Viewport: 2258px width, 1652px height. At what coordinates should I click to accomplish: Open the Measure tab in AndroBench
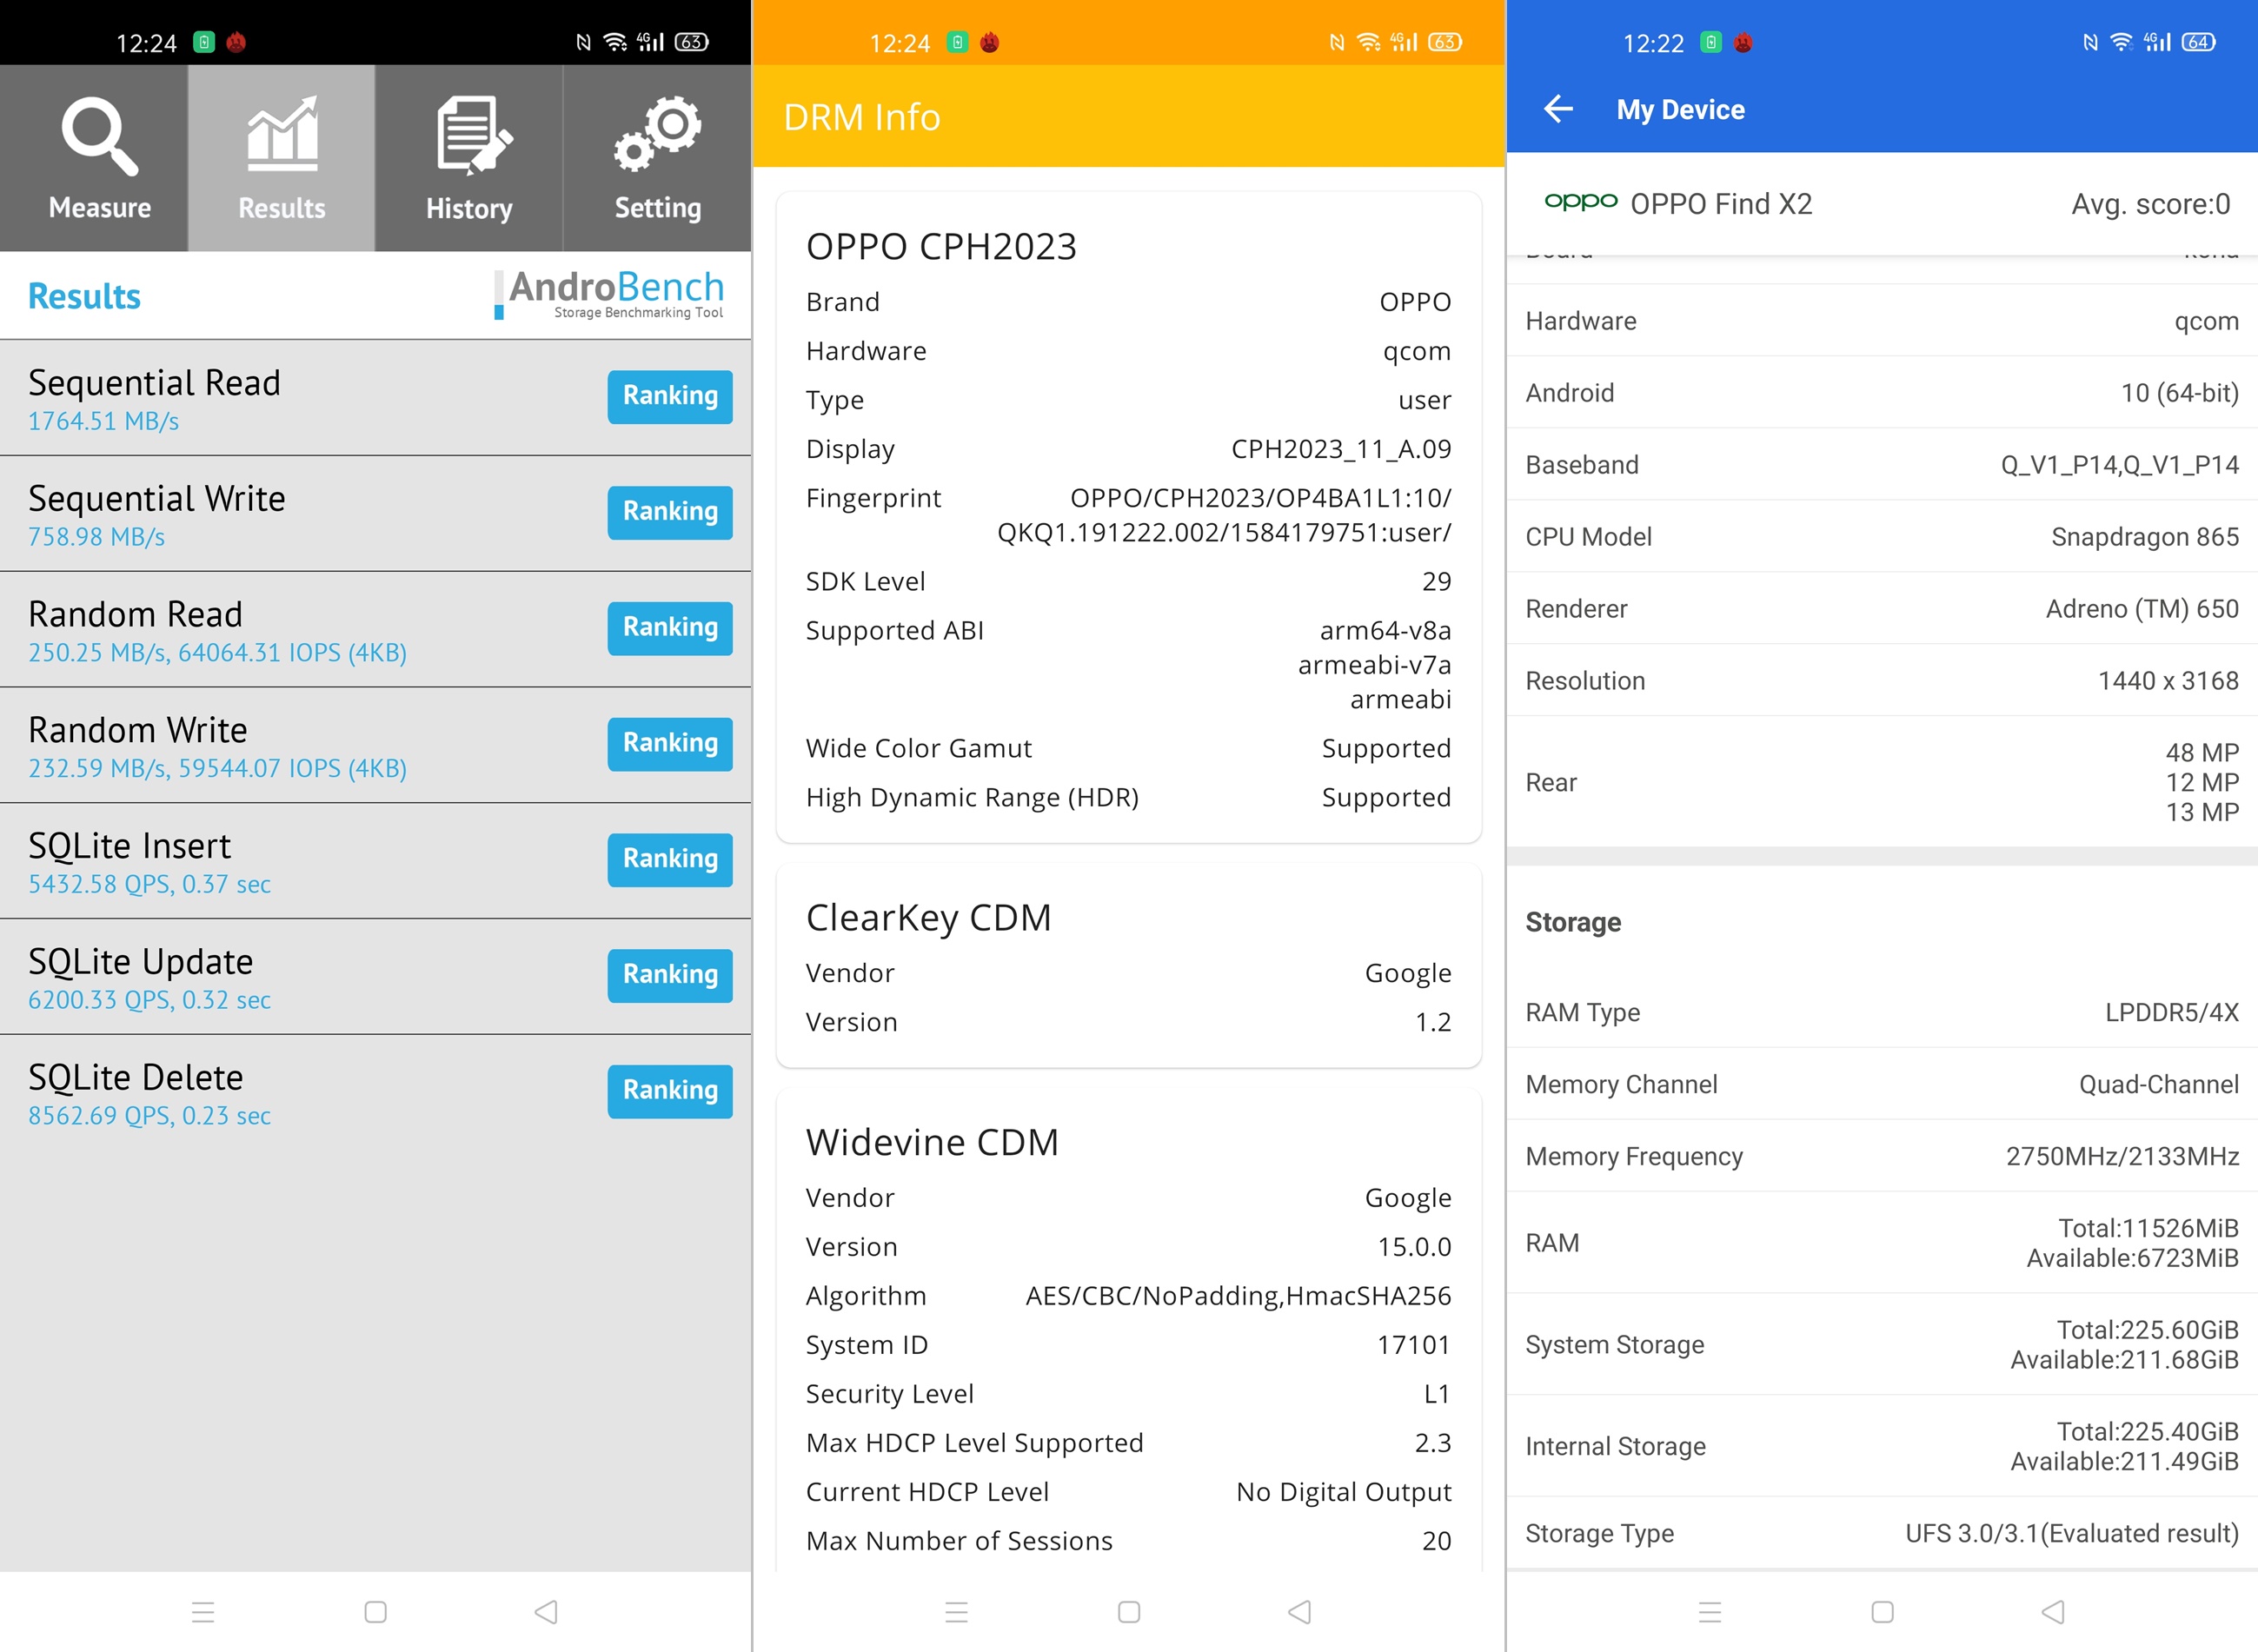click(94, 158)
